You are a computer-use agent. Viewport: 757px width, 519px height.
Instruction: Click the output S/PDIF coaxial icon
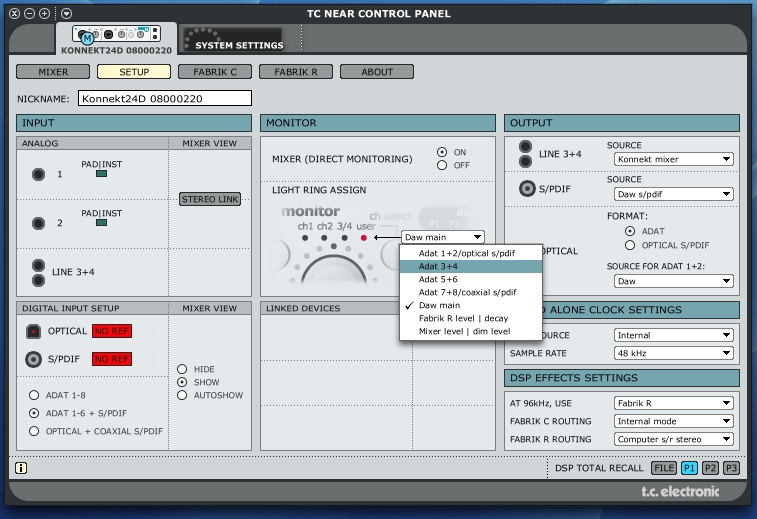(x=527, y=188)
